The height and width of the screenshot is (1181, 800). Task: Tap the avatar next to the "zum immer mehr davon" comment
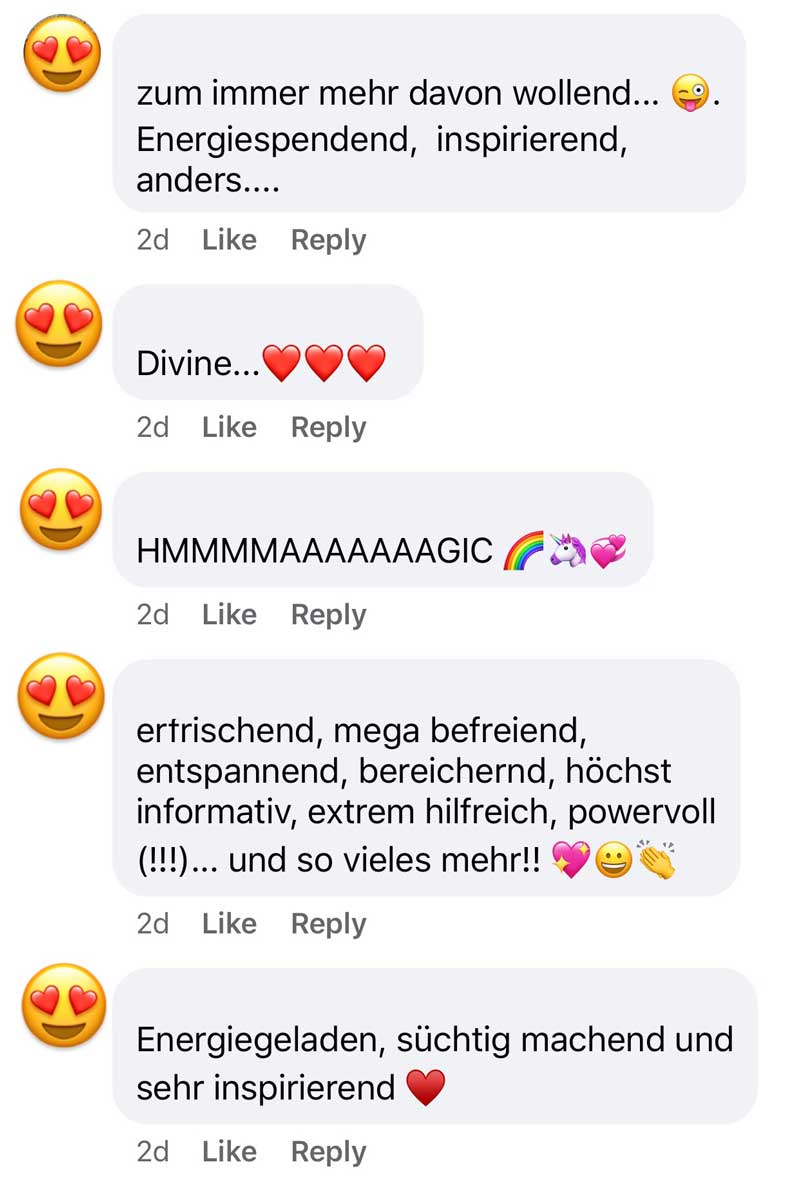pos(63,53)
